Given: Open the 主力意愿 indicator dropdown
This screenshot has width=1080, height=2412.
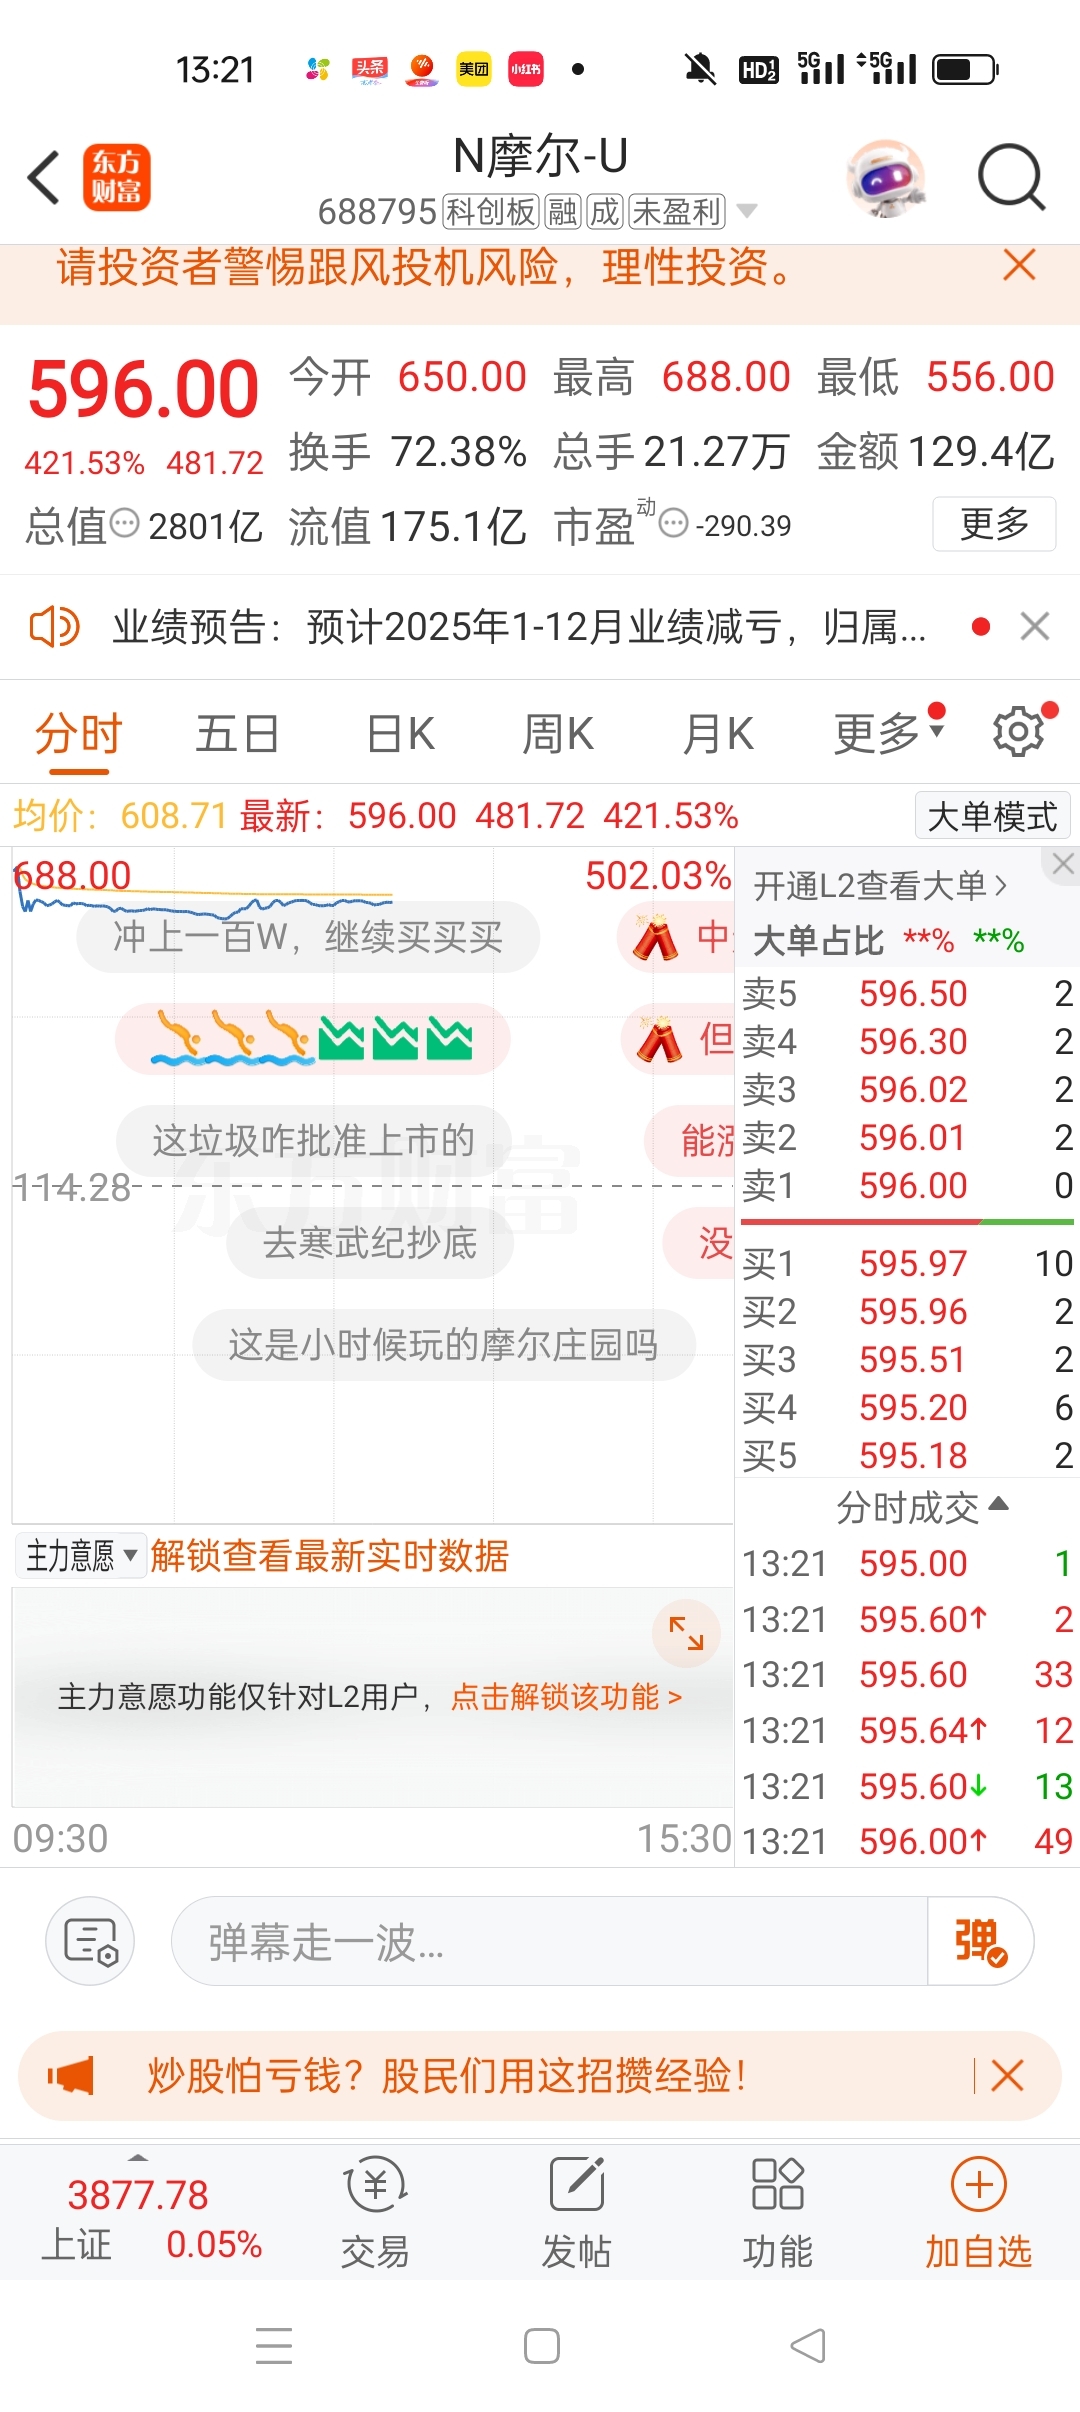Looking at the screenshot, I should tap(82, 1556).
